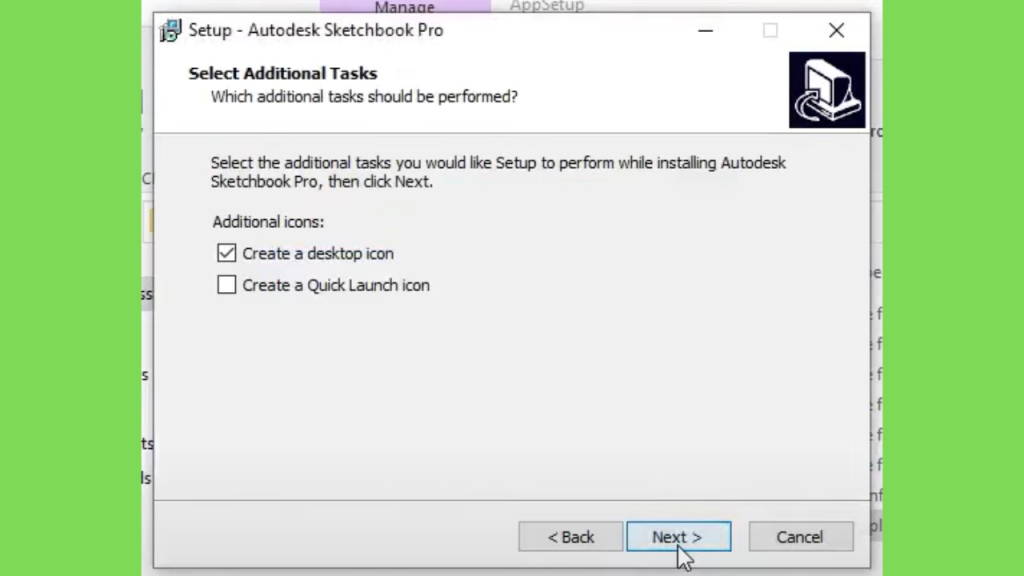Minimize the setup window
This screenshot has height=576, width=1024.
[x=705, y=31]
